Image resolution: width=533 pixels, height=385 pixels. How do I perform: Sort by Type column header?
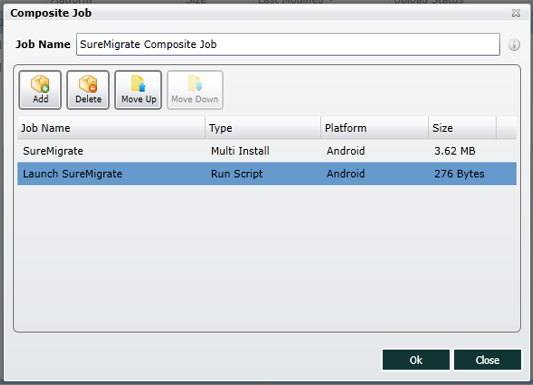click(x=263, y=128)
